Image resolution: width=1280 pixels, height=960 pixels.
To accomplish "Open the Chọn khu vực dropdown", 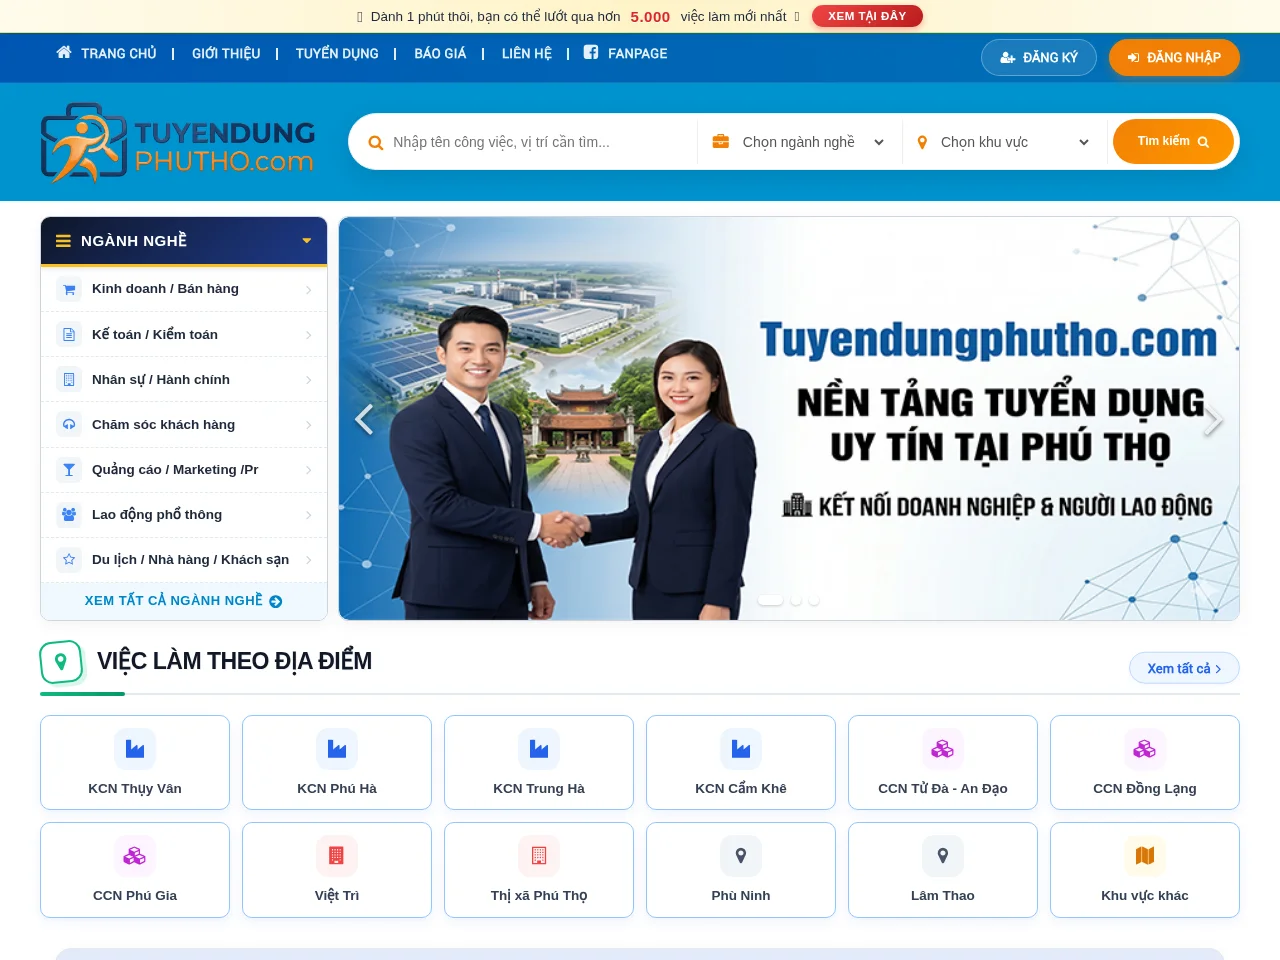I will coord(1003,142).
